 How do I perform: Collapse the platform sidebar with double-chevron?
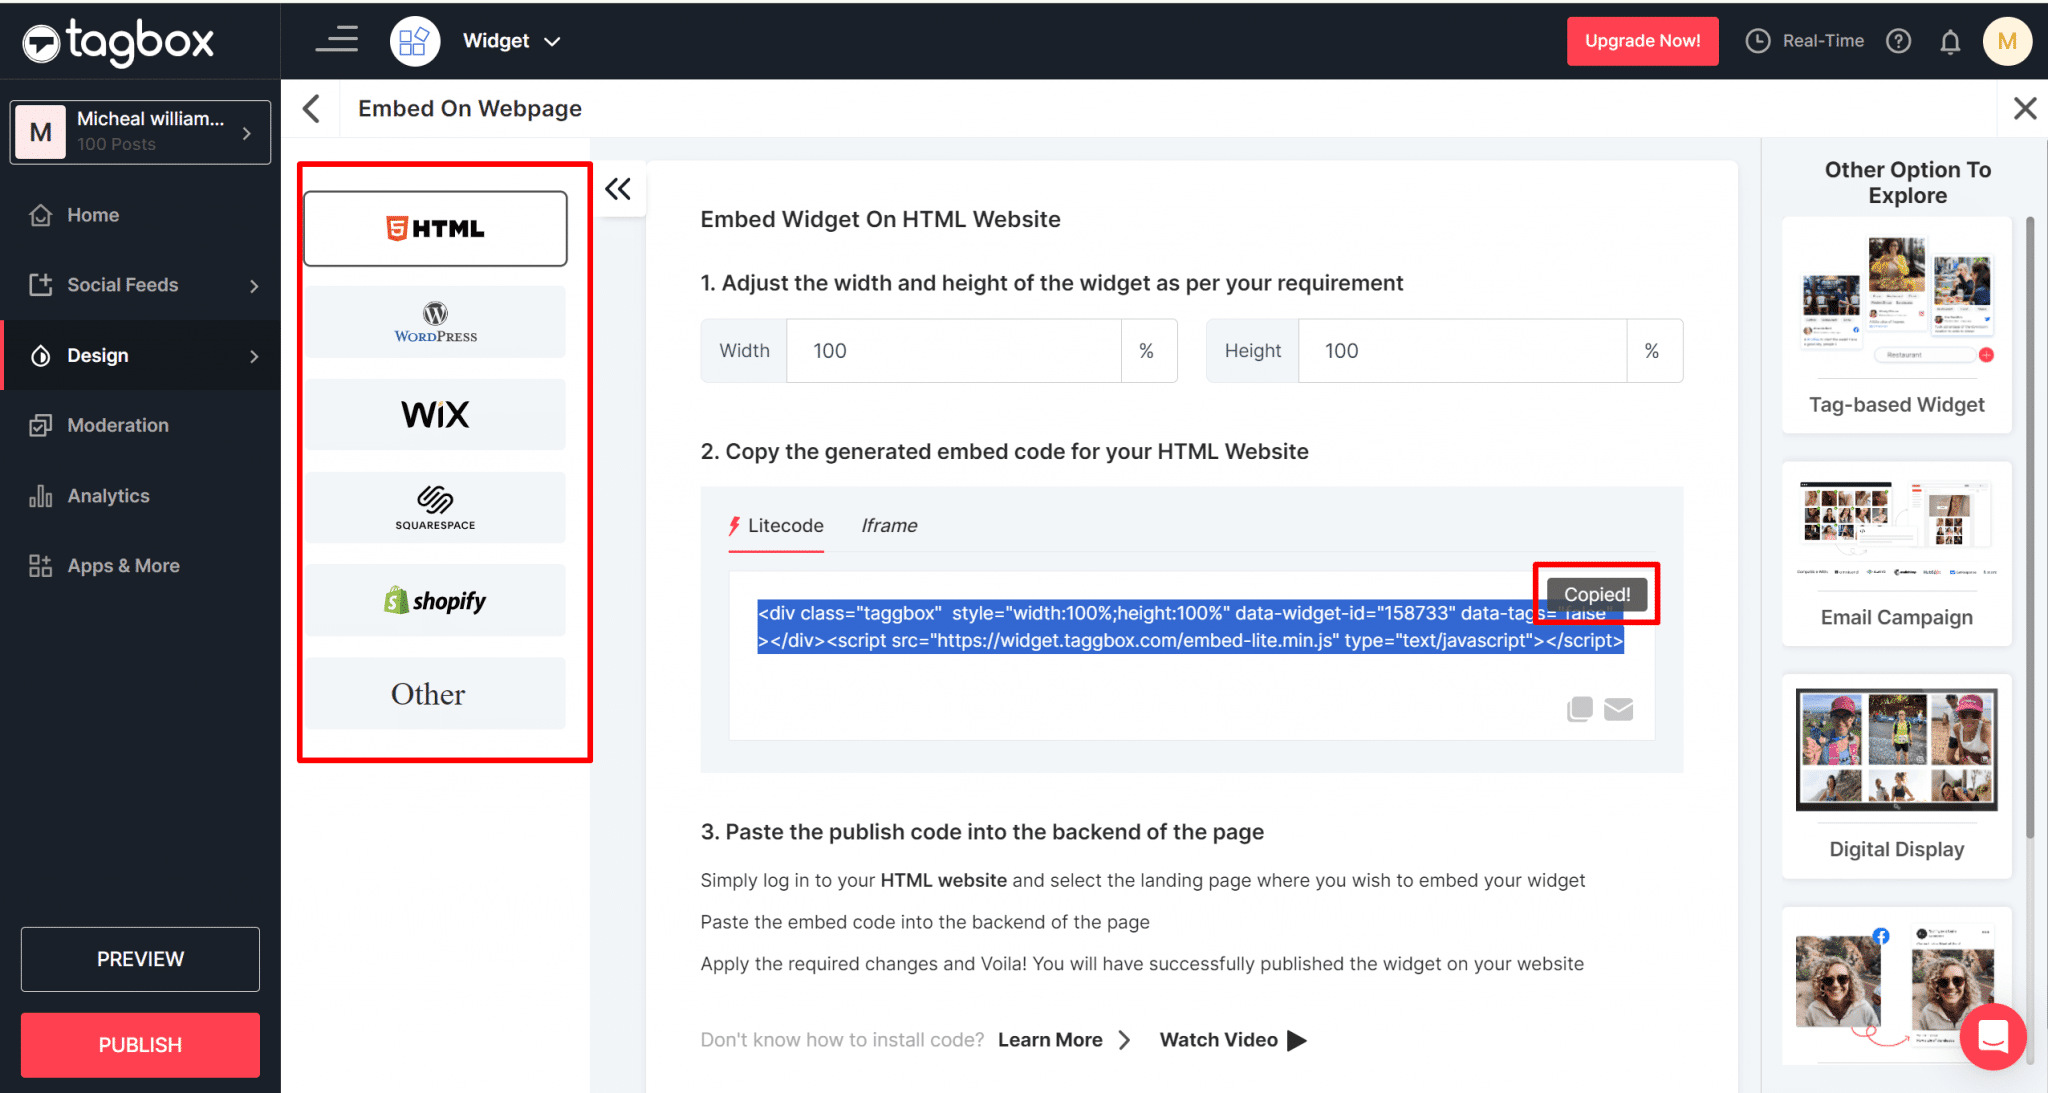(619, 188)
